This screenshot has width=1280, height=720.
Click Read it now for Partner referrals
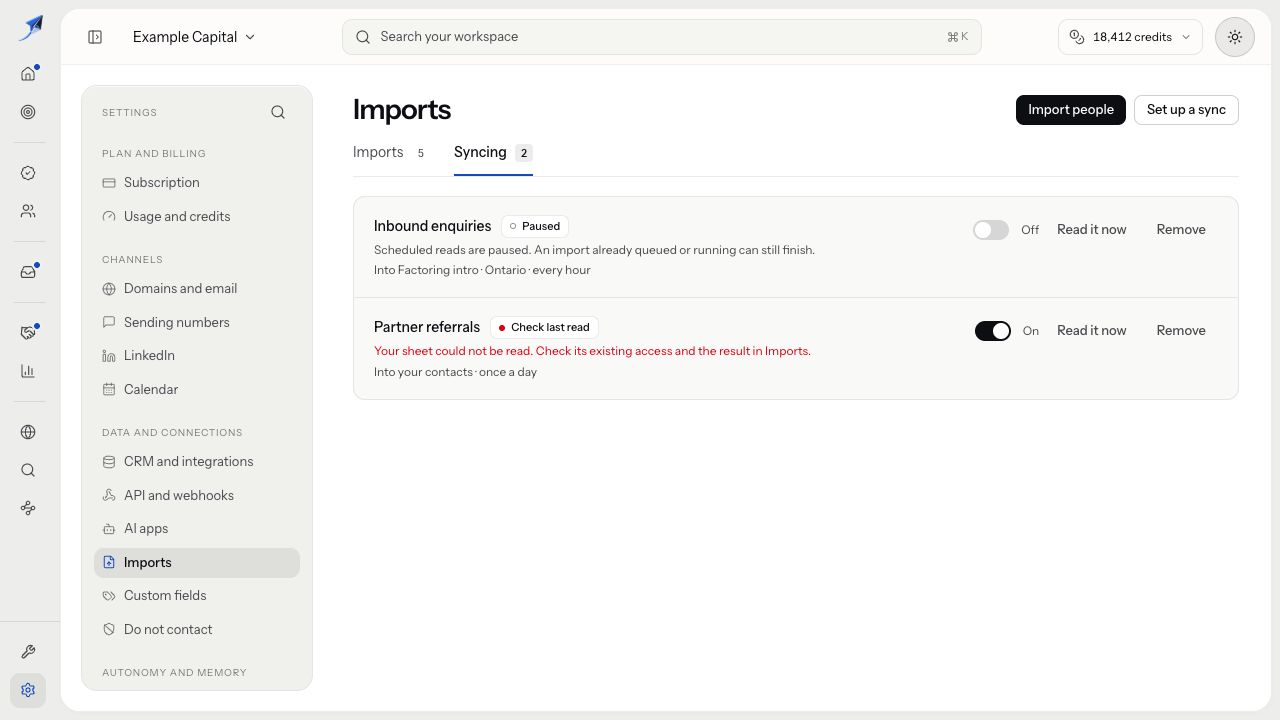click(x=1091, y=331)
